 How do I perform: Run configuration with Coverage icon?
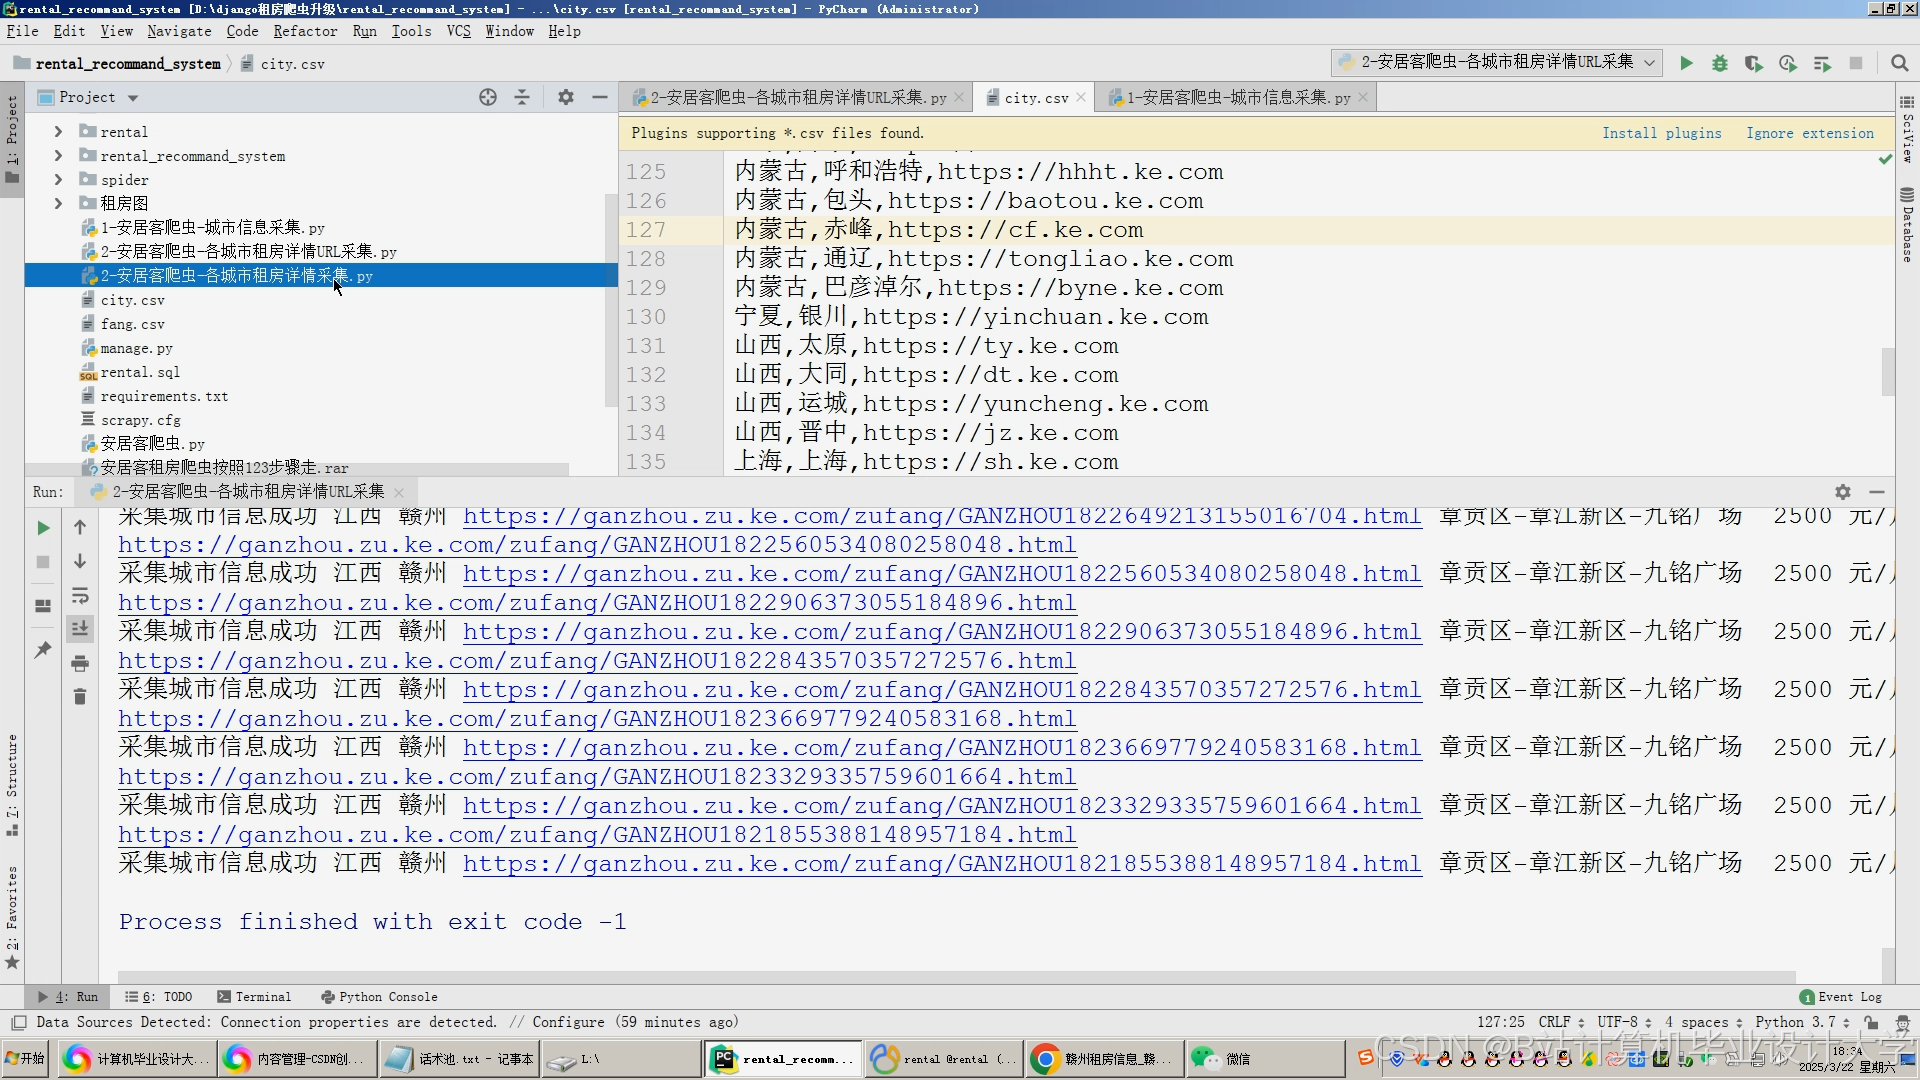(x=1754, y=63)
